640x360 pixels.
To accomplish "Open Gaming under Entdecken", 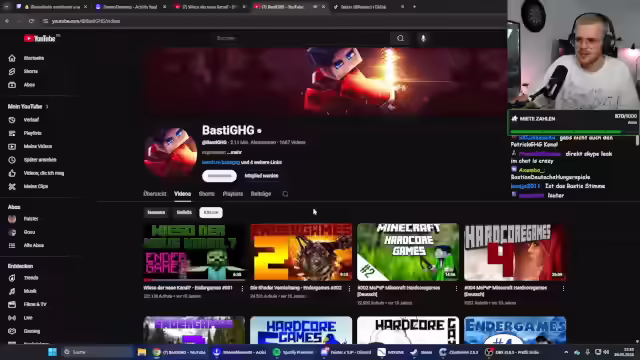I will point(31,331).
